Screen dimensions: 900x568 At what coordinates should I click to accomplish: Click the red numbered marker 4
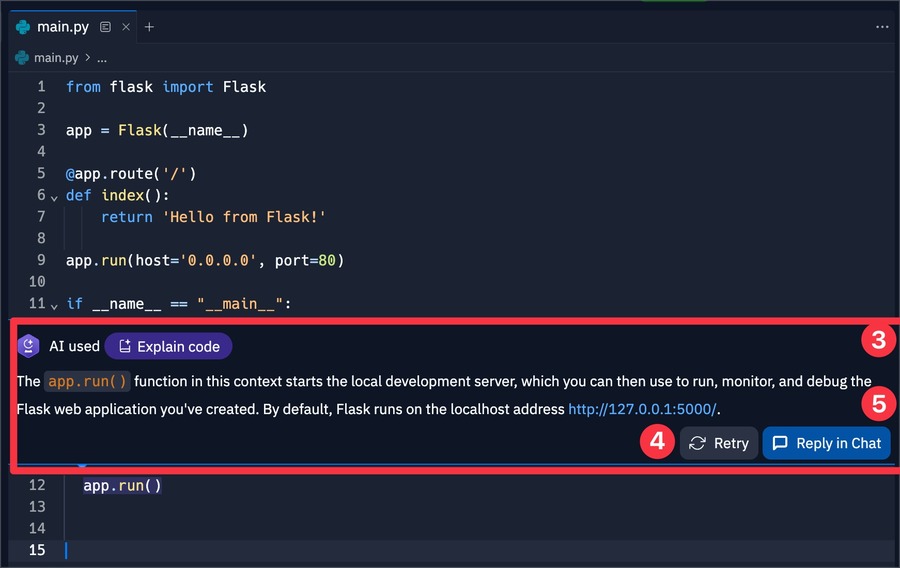(x=657, y=441)
